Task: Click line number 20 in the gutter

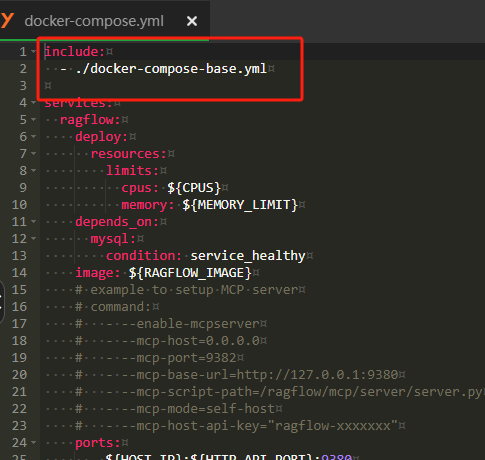Action: (x=19, y=375)
